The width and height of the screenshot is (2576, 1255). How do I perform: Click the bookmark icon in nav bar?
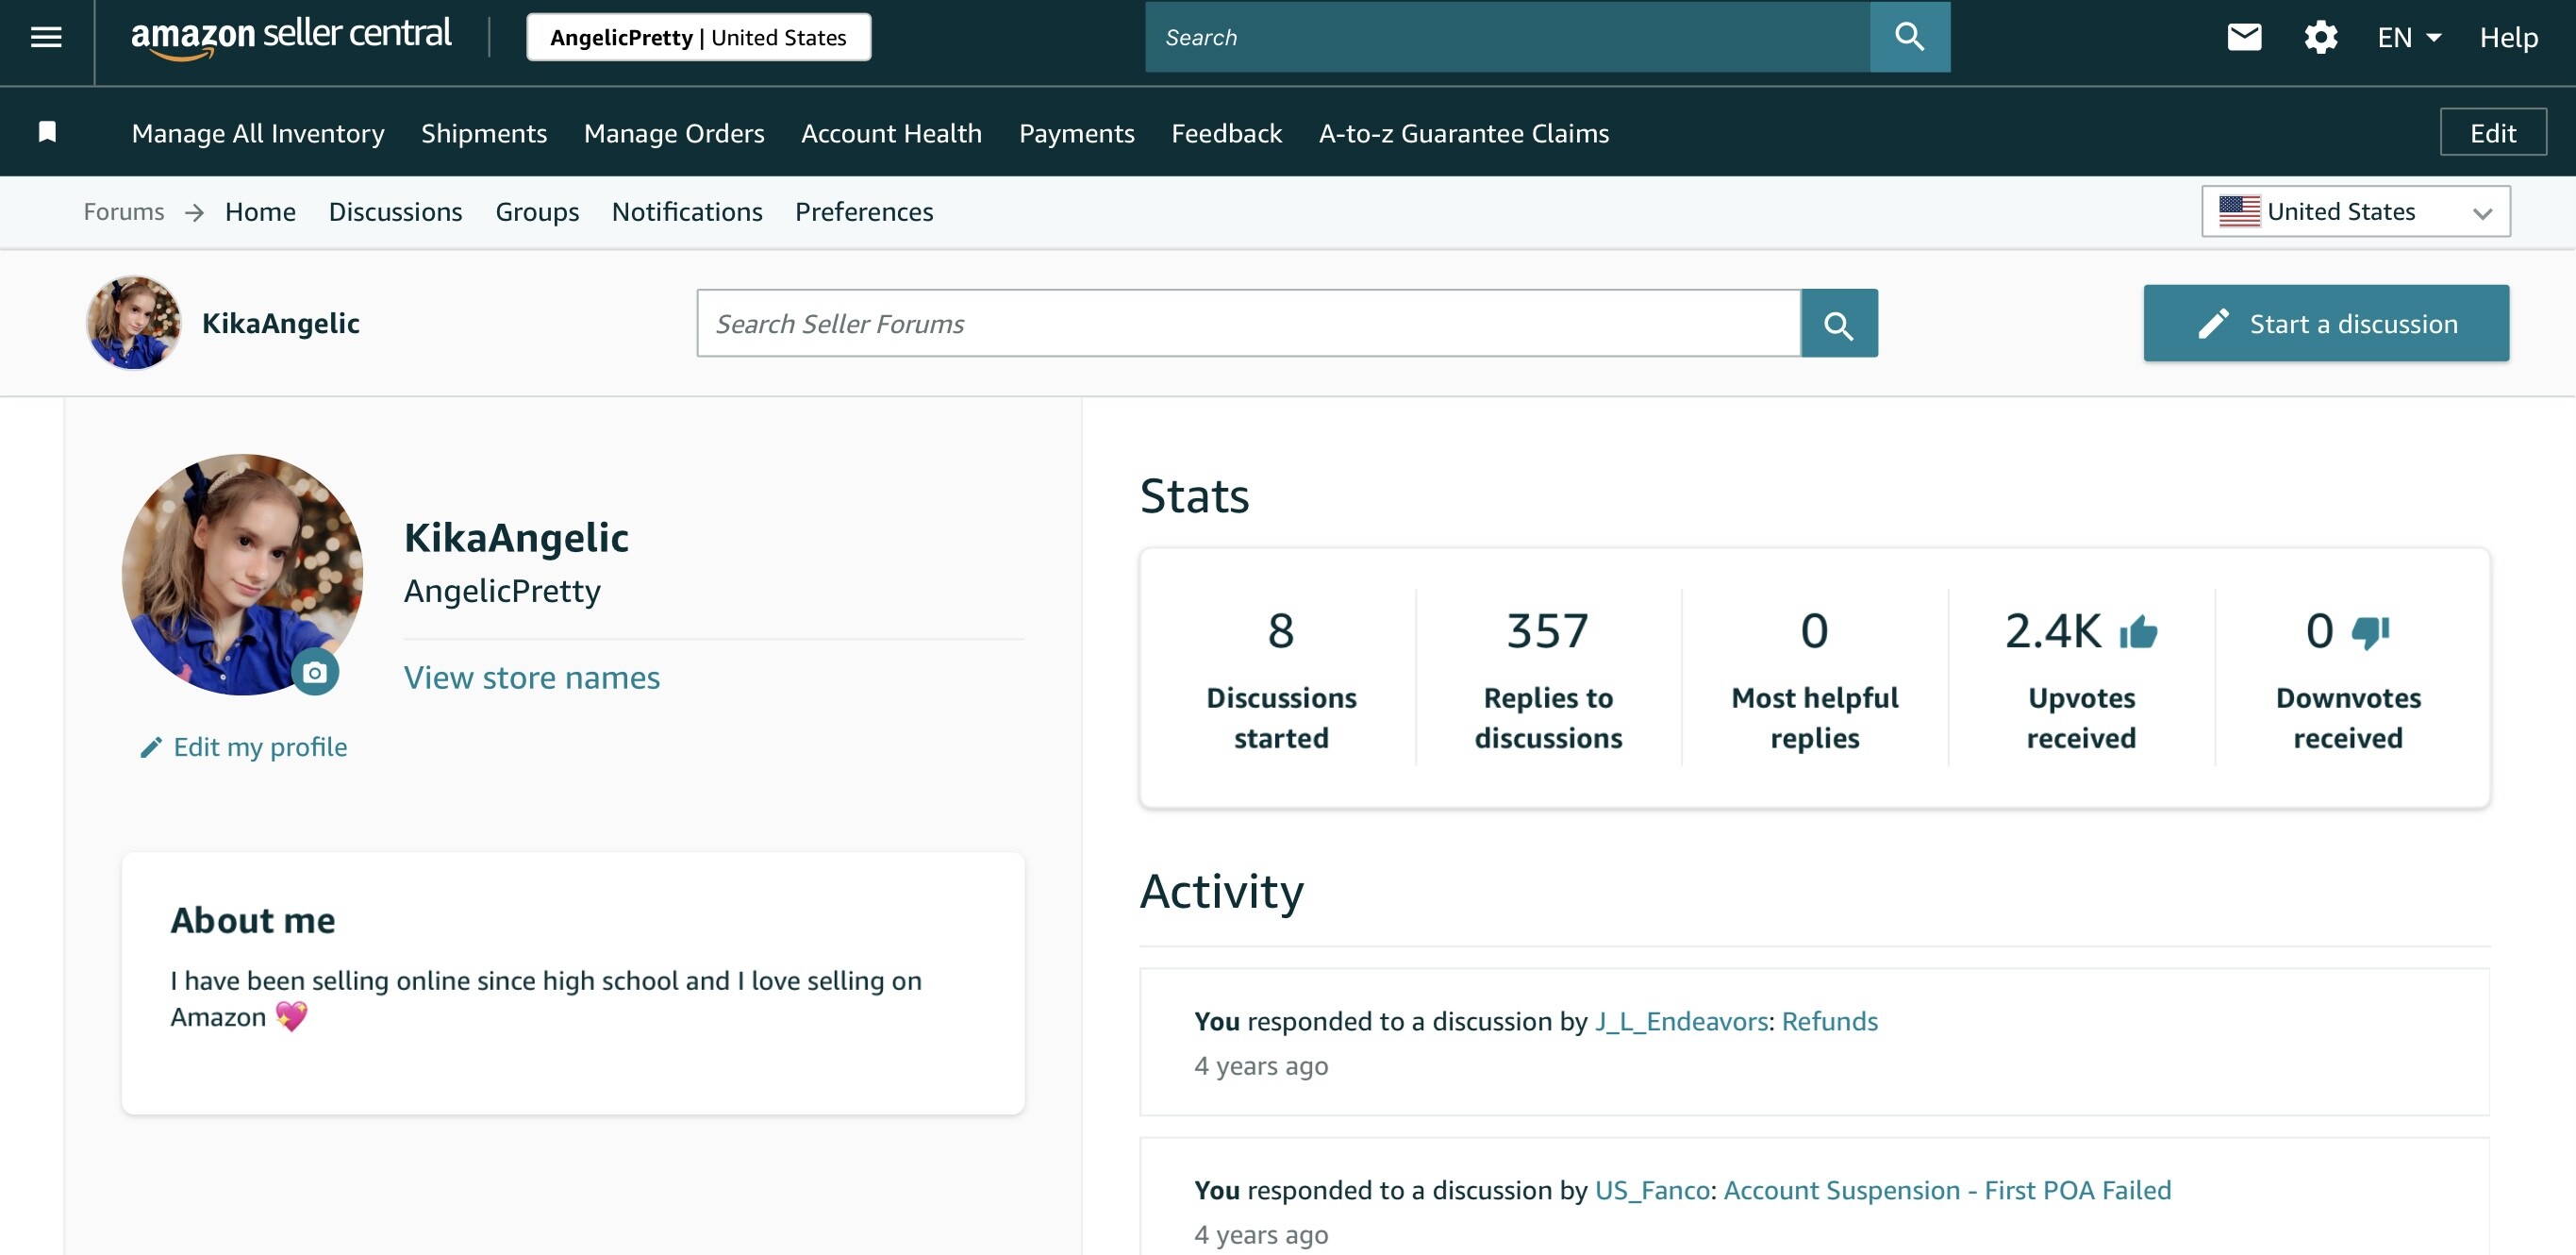pyautogui.click(x=47, y=132)
